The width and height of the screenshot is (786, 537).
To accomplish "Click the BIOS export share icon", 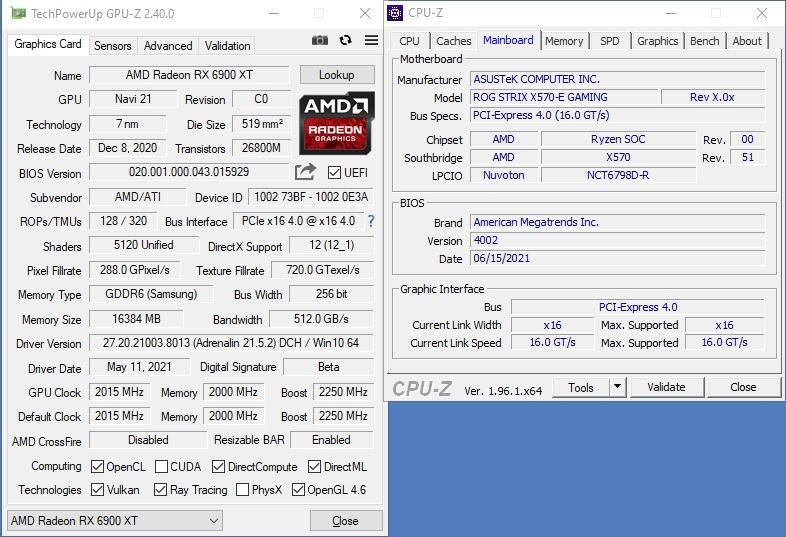I will 305,172.
